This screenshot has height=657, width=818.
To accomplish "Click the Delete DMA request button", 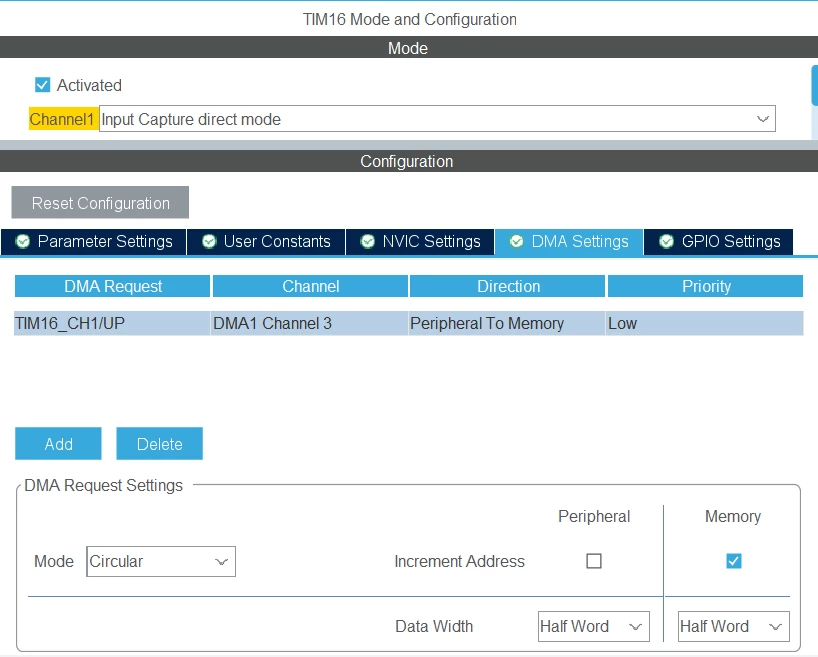I will coord(160,444).
